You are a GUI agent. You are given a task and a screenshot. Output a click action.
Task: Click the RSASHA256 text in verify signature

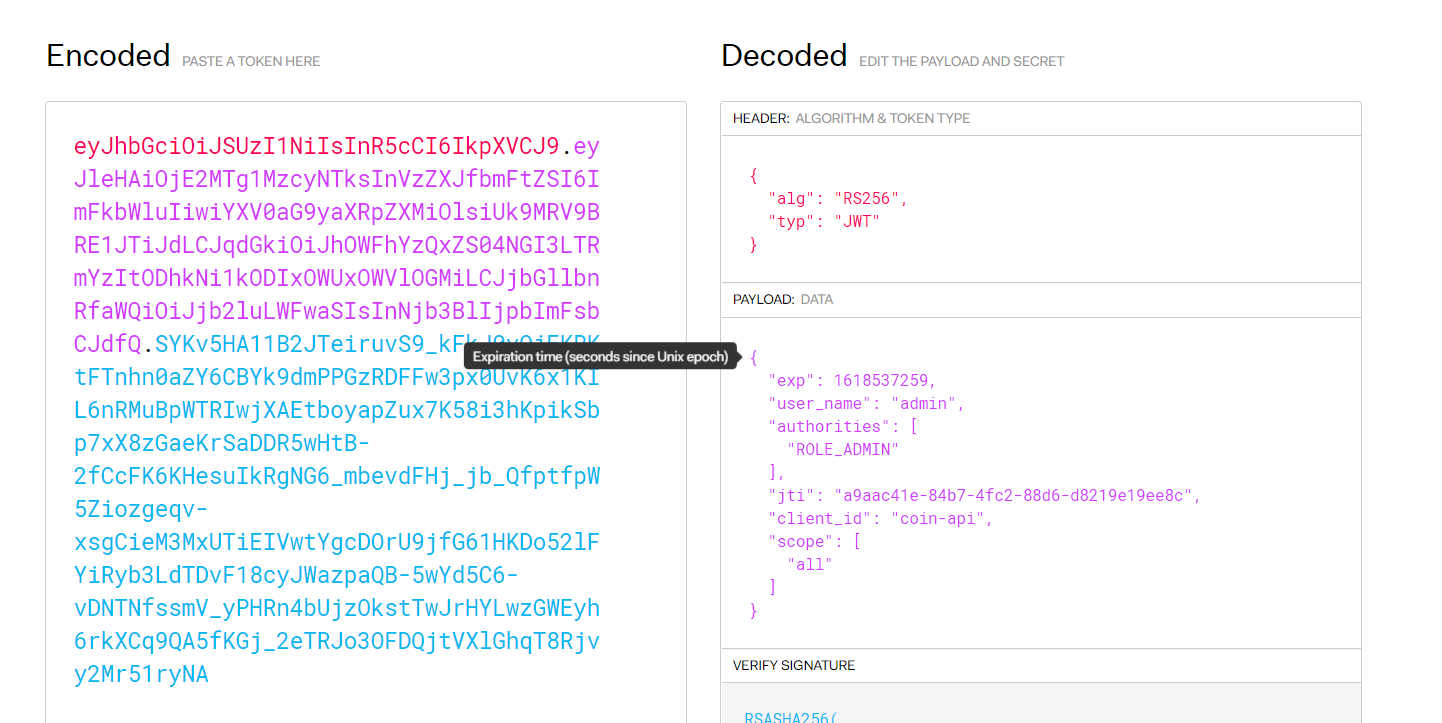point(790,716)
